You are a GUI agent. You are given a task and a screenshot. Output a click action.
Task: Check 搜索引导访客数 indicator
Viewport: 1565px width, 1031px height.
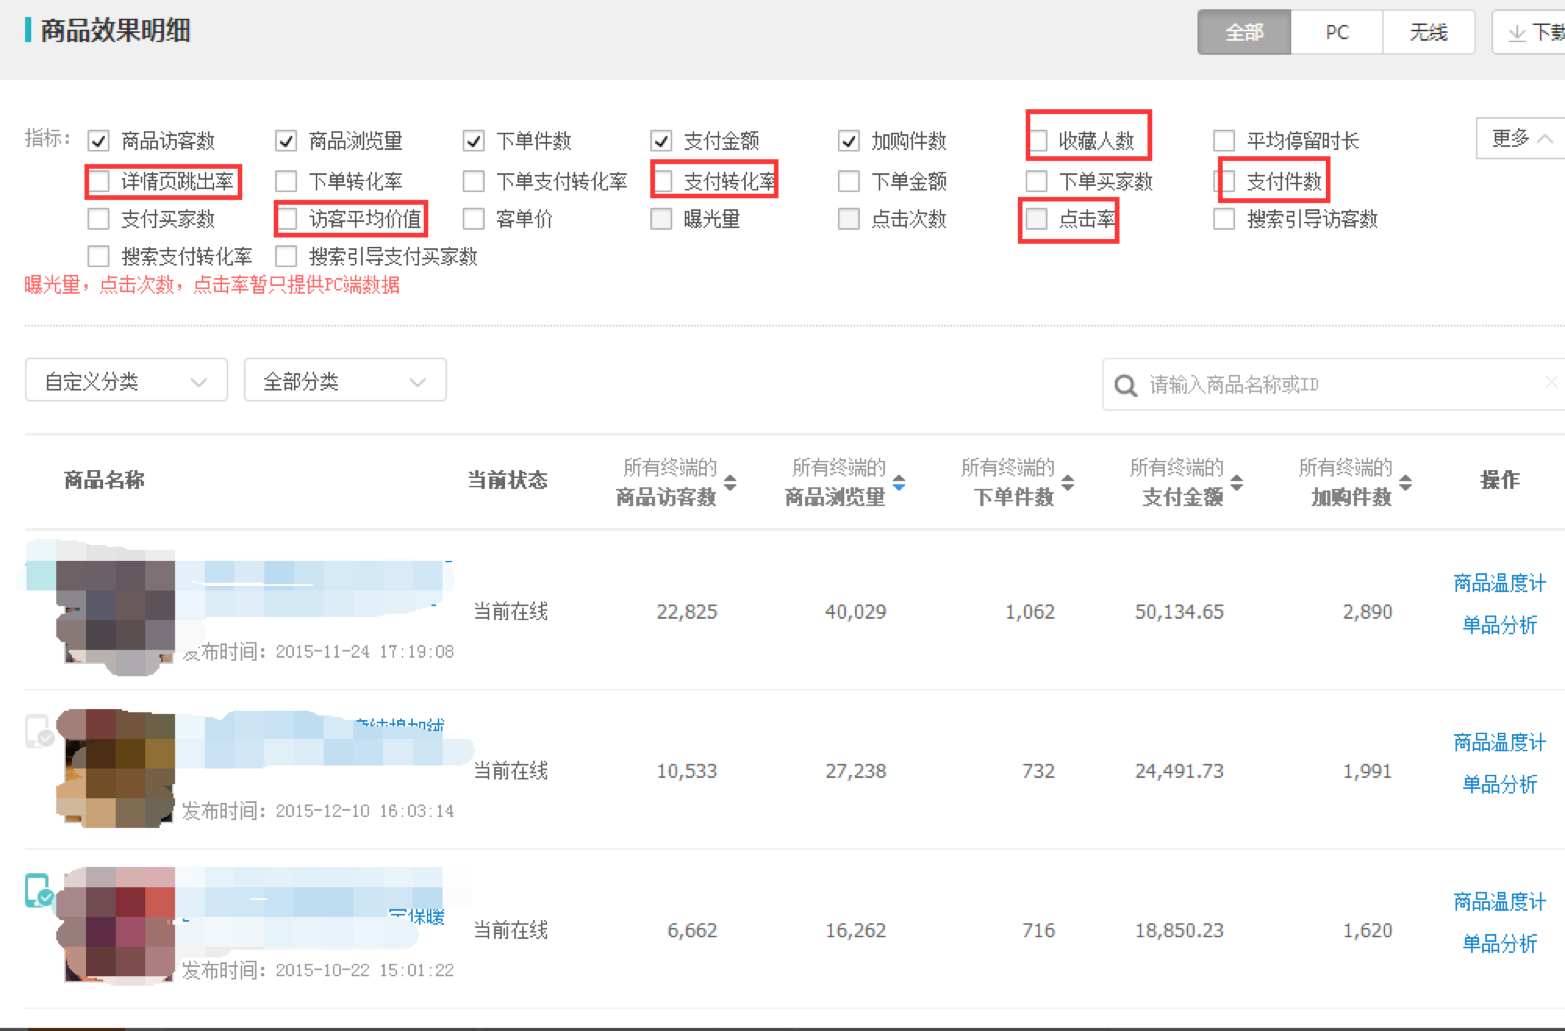tap(1224, 219)
